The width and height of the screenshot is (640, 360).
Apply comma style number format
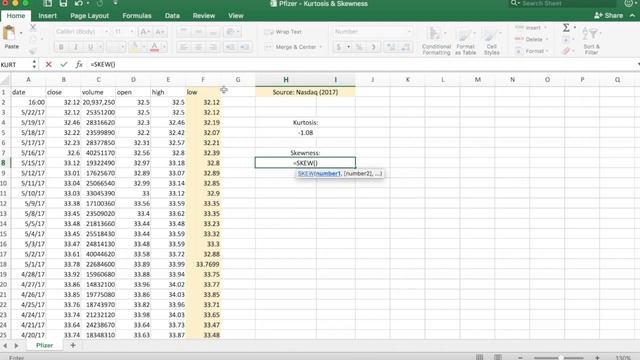tap(373, 47)
